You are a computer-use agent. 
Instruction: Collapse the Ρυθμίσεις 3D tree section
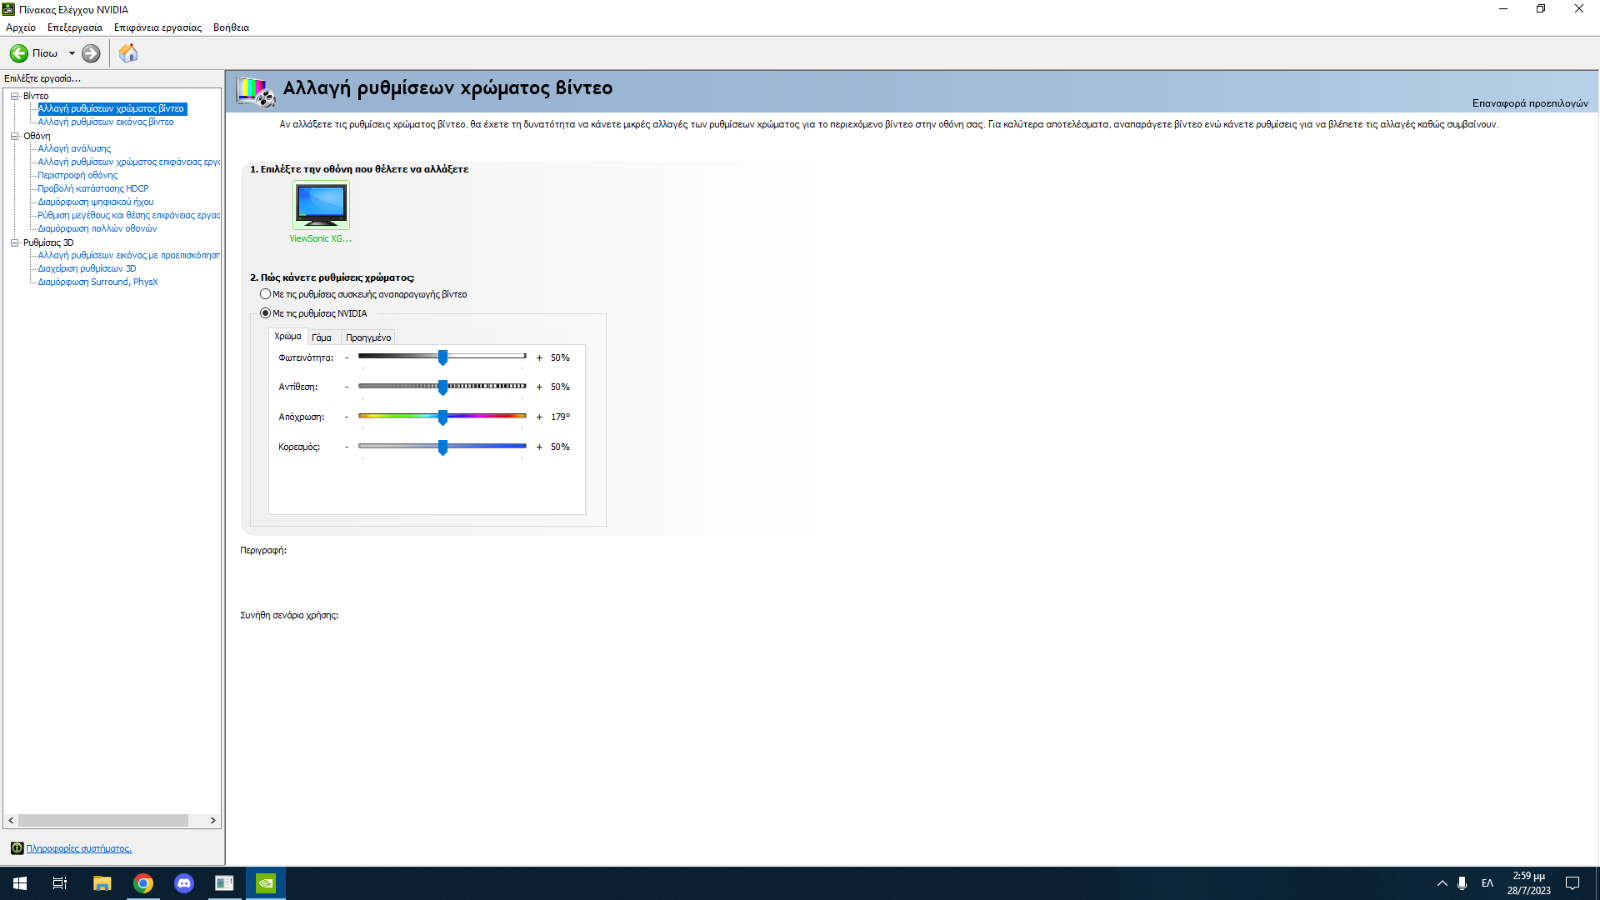coord(15,243)
